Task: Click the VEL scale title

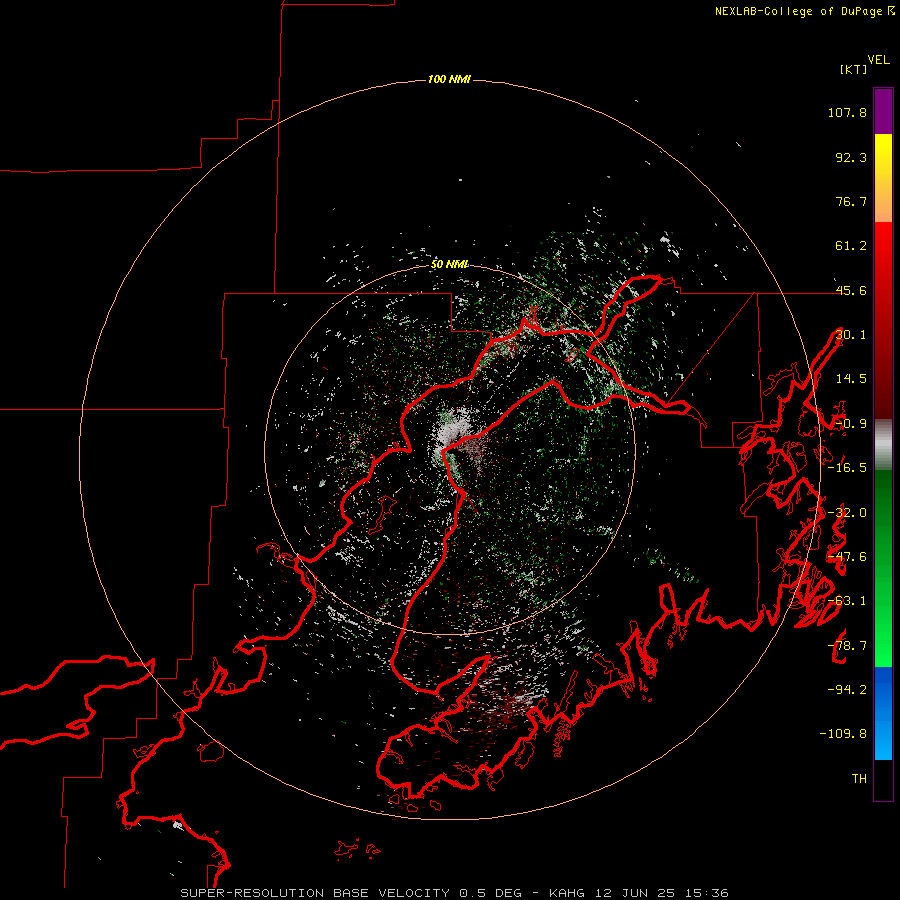Action: [x=878, y=60]
